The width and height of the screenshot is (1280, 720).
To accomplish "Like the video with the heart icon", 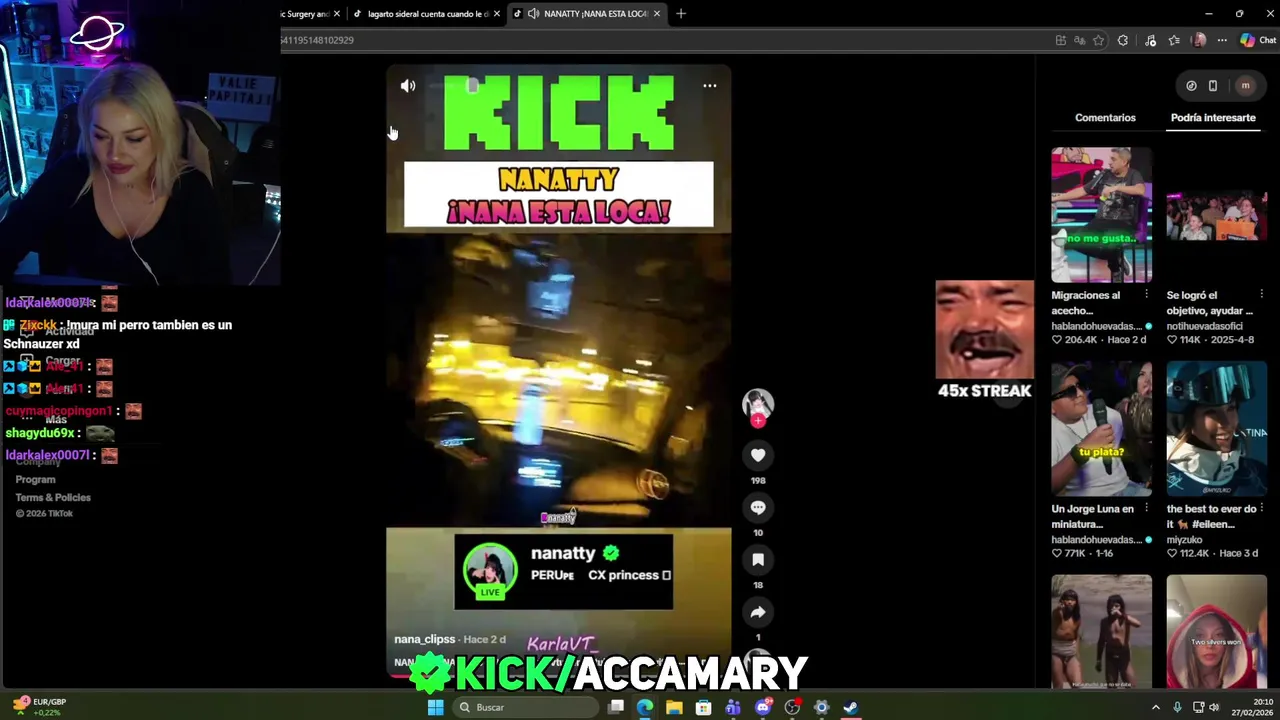I will tap(758, 456).
